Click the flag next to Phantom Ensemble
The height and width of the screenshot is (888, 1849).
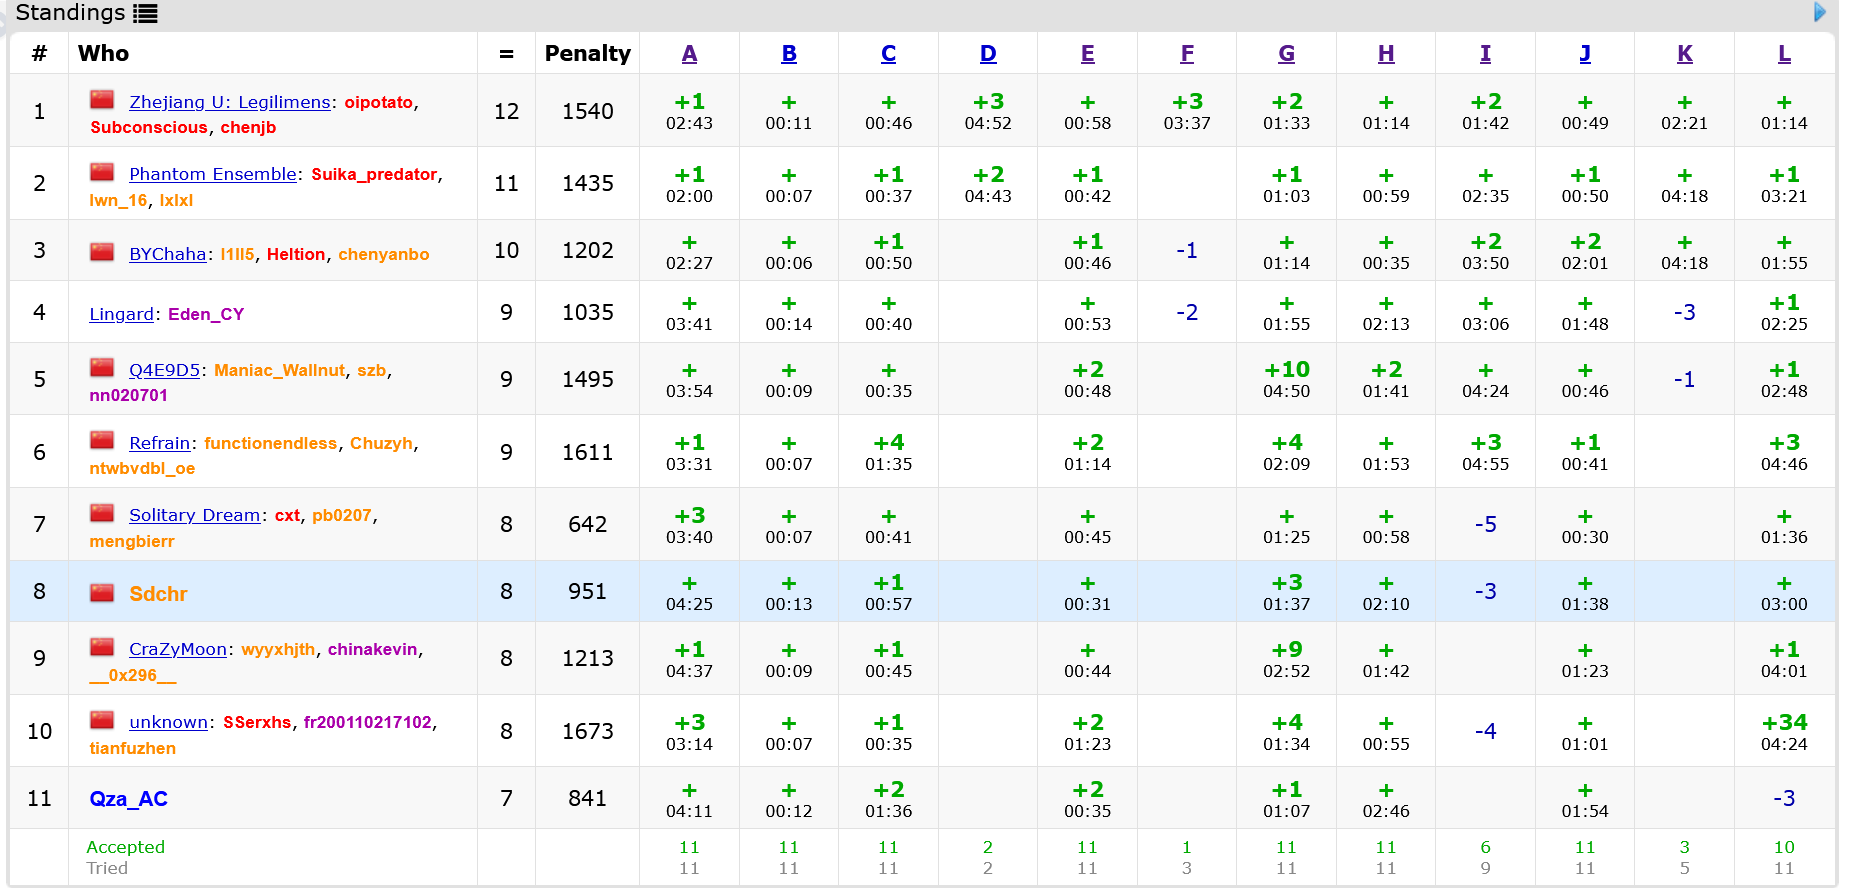click(x=102, y=172)
